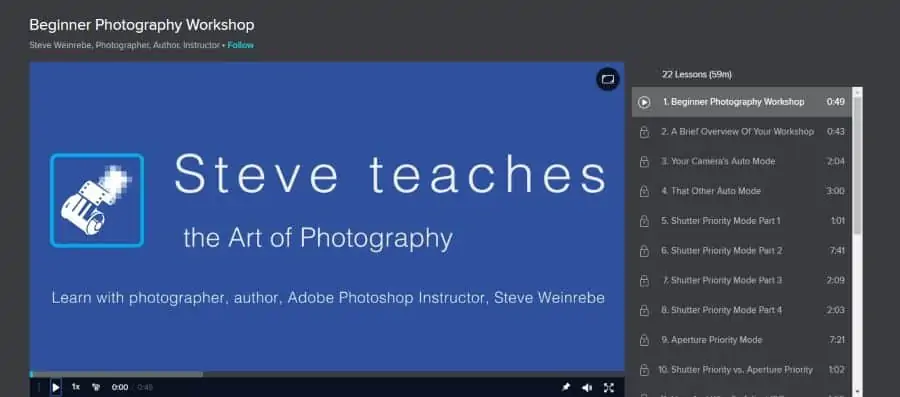Viewport: 900px width, 397px height.
Task: Click the video progress bar
Action: 327,374
